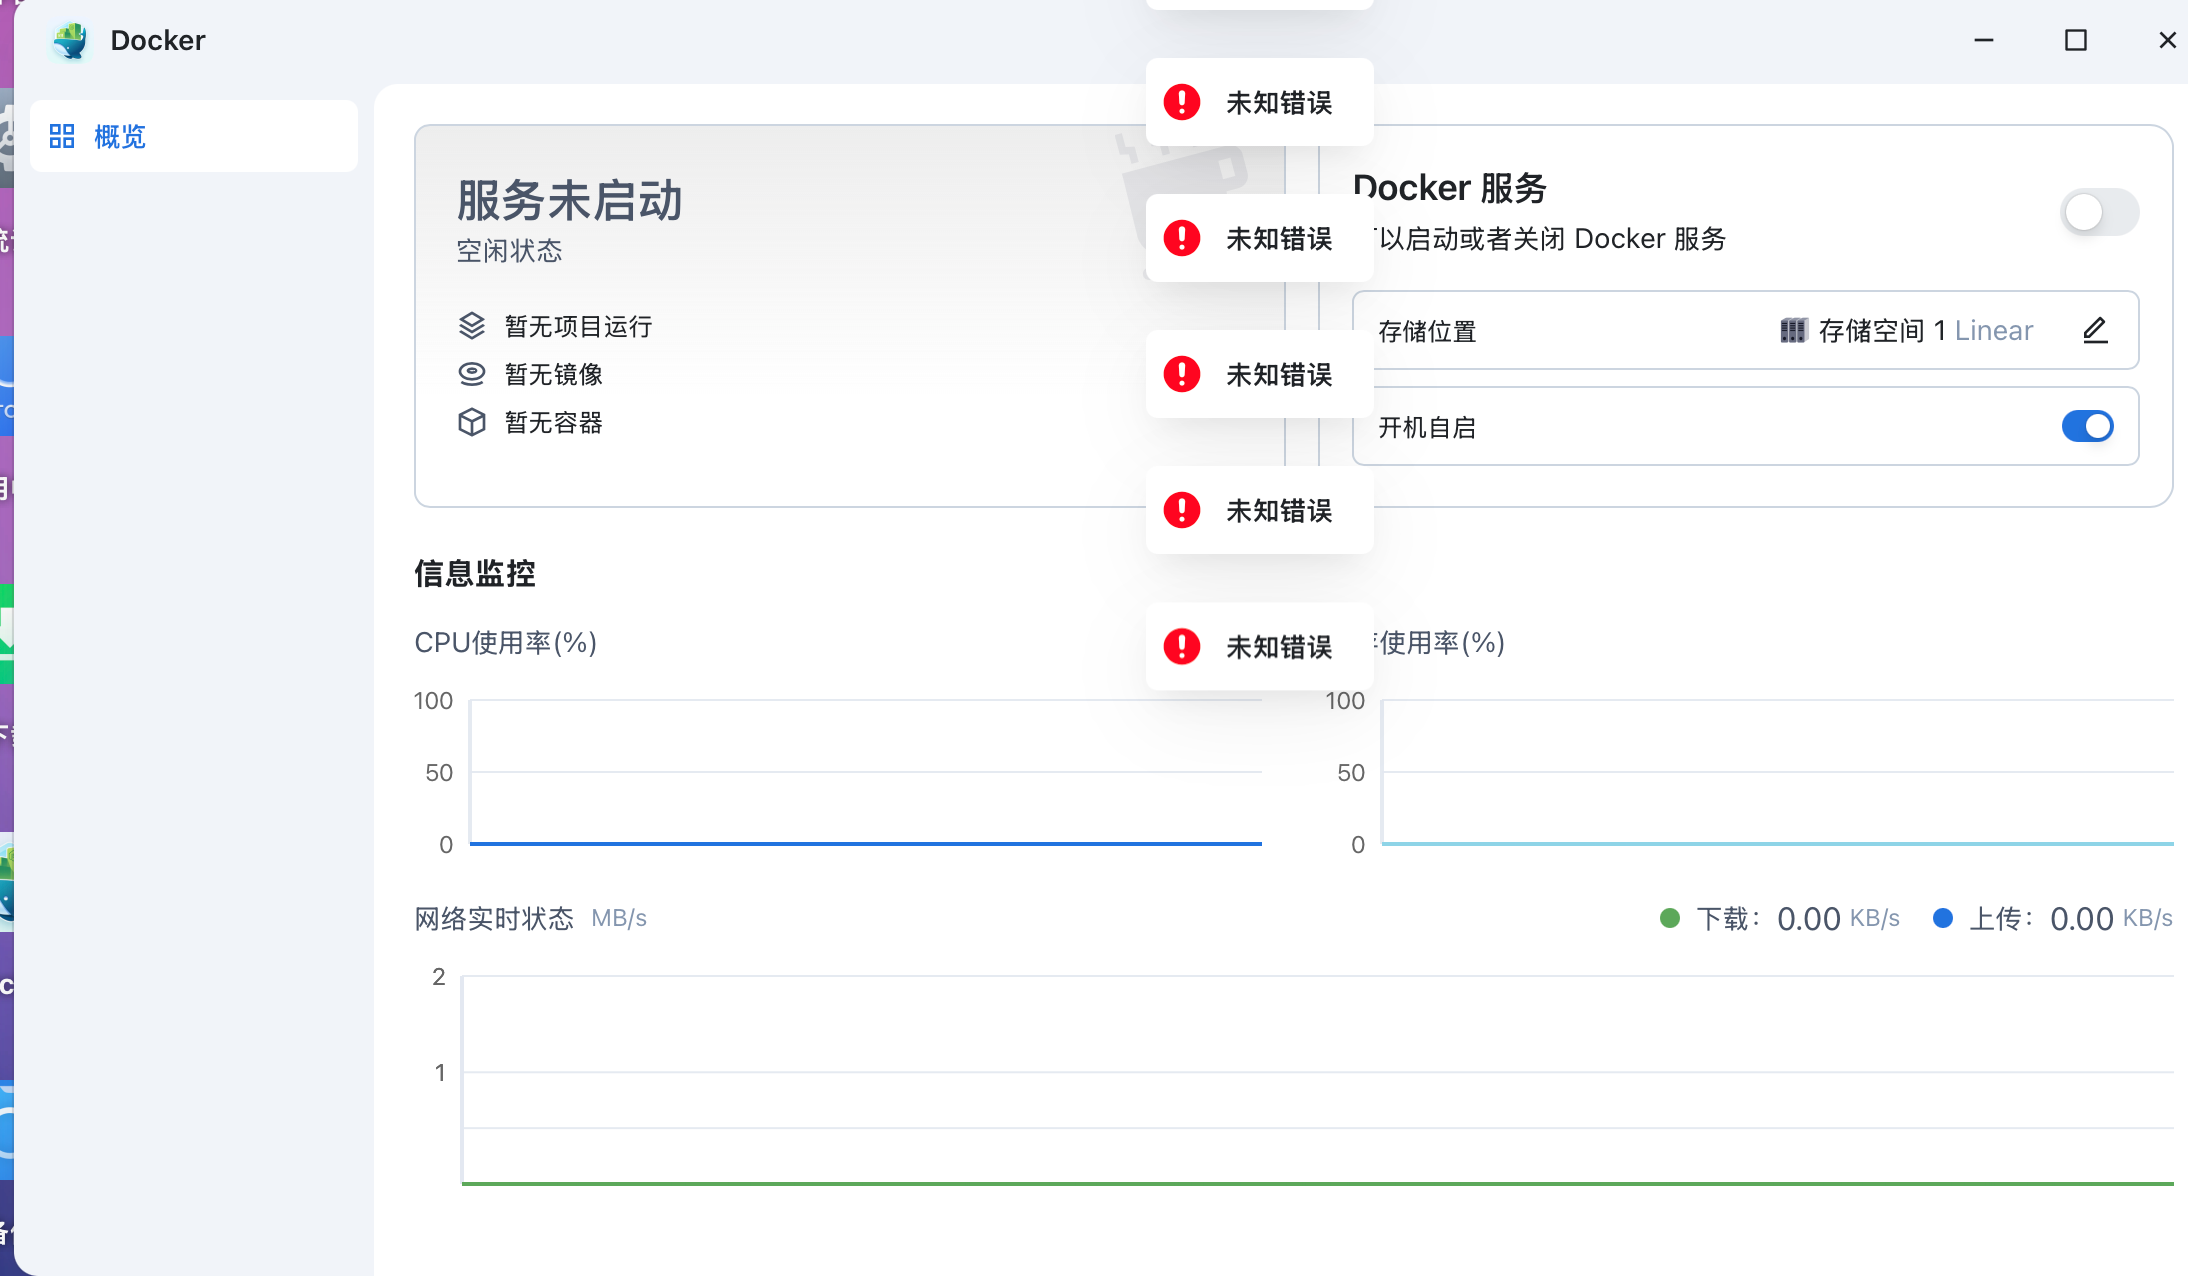The width and height of the screenshot is (2188, 1276).
Task: Click the 概览 grid icon in sidebar
Action: tap(62, 136)
